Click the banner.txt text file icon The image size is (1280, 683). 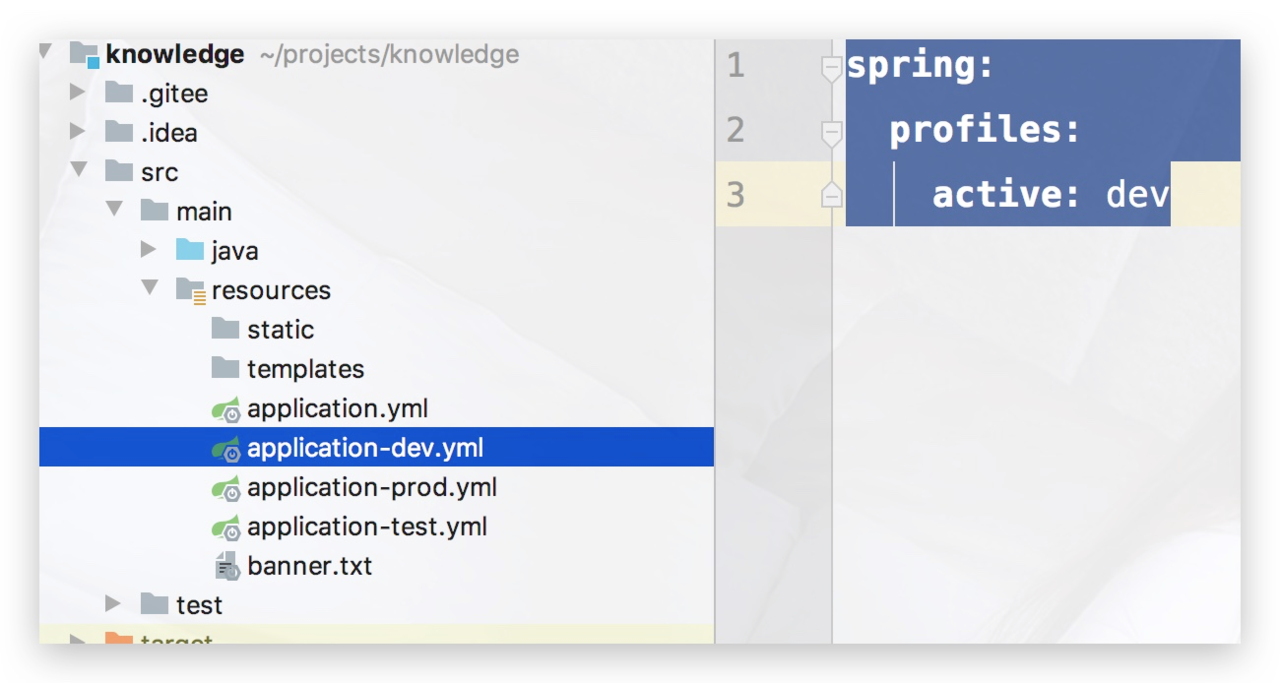227,567
